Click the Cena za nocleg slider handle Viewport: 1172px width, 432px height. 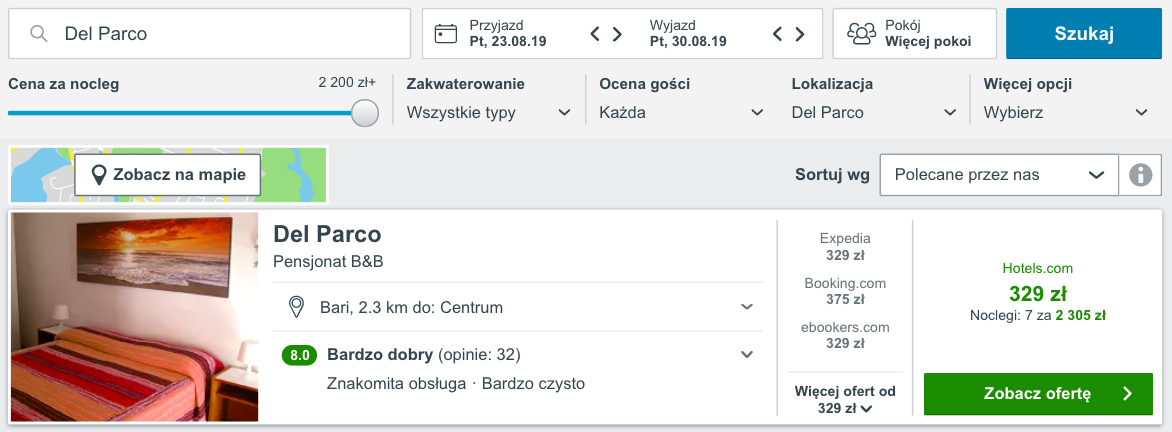[x=366, y=114]
